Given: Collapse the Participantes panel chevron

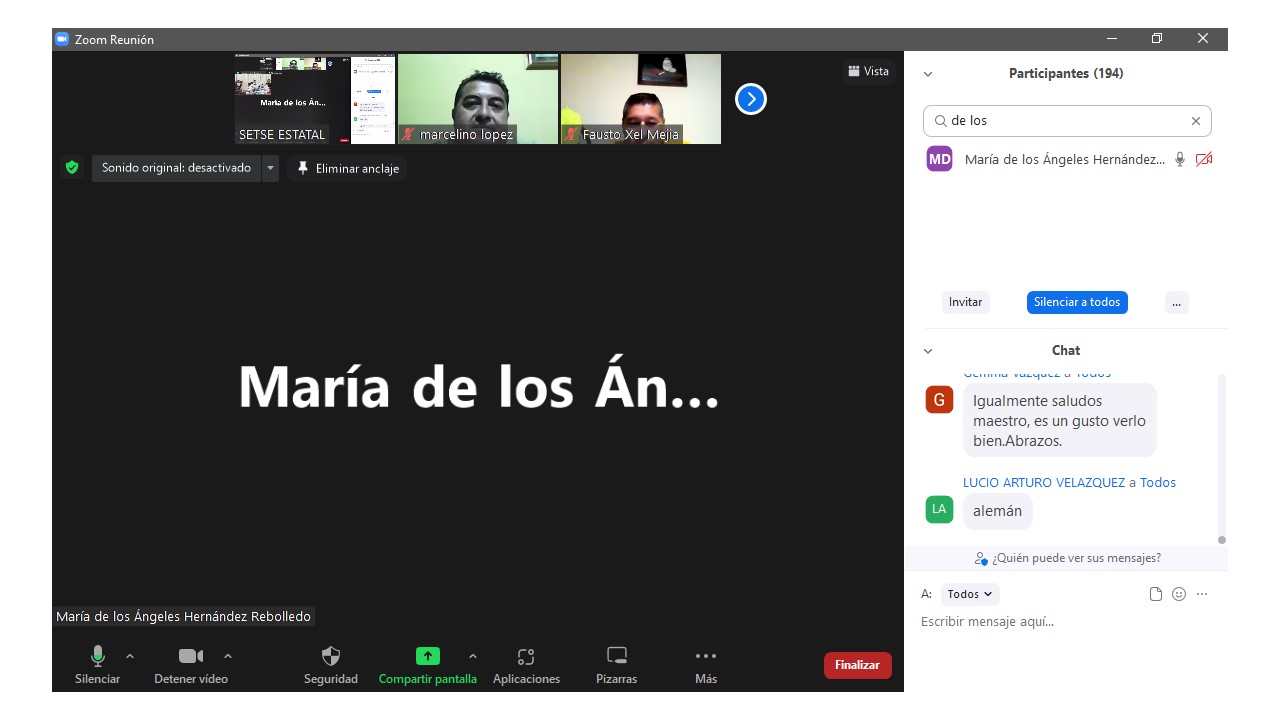Looking at the screenshot, I should tap(928, 74).
